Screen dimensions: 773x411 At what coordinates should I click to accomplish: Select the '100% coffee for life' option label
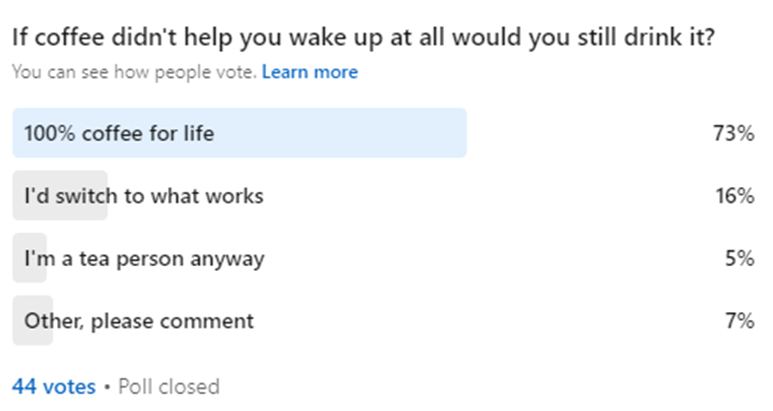(x=119, y=133)
